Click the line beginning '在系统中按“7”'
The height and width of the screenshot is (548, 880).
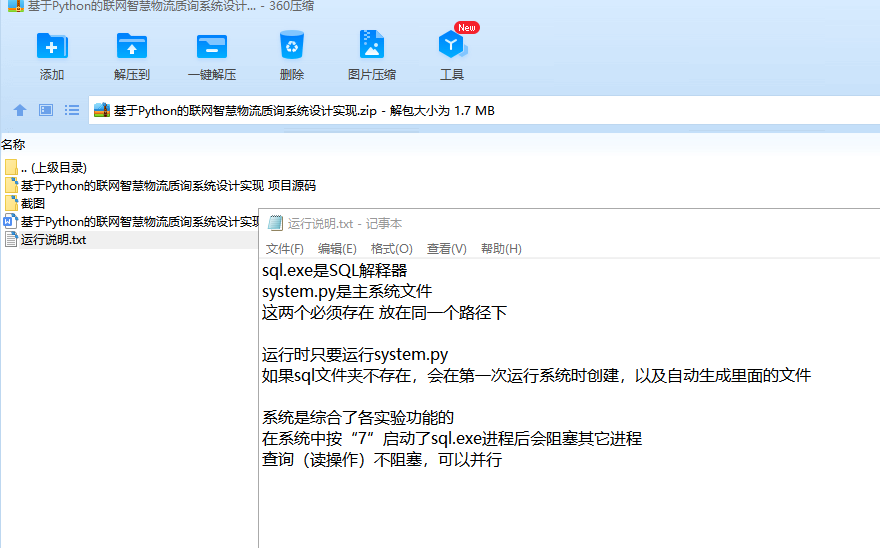[x=452, y=439]
